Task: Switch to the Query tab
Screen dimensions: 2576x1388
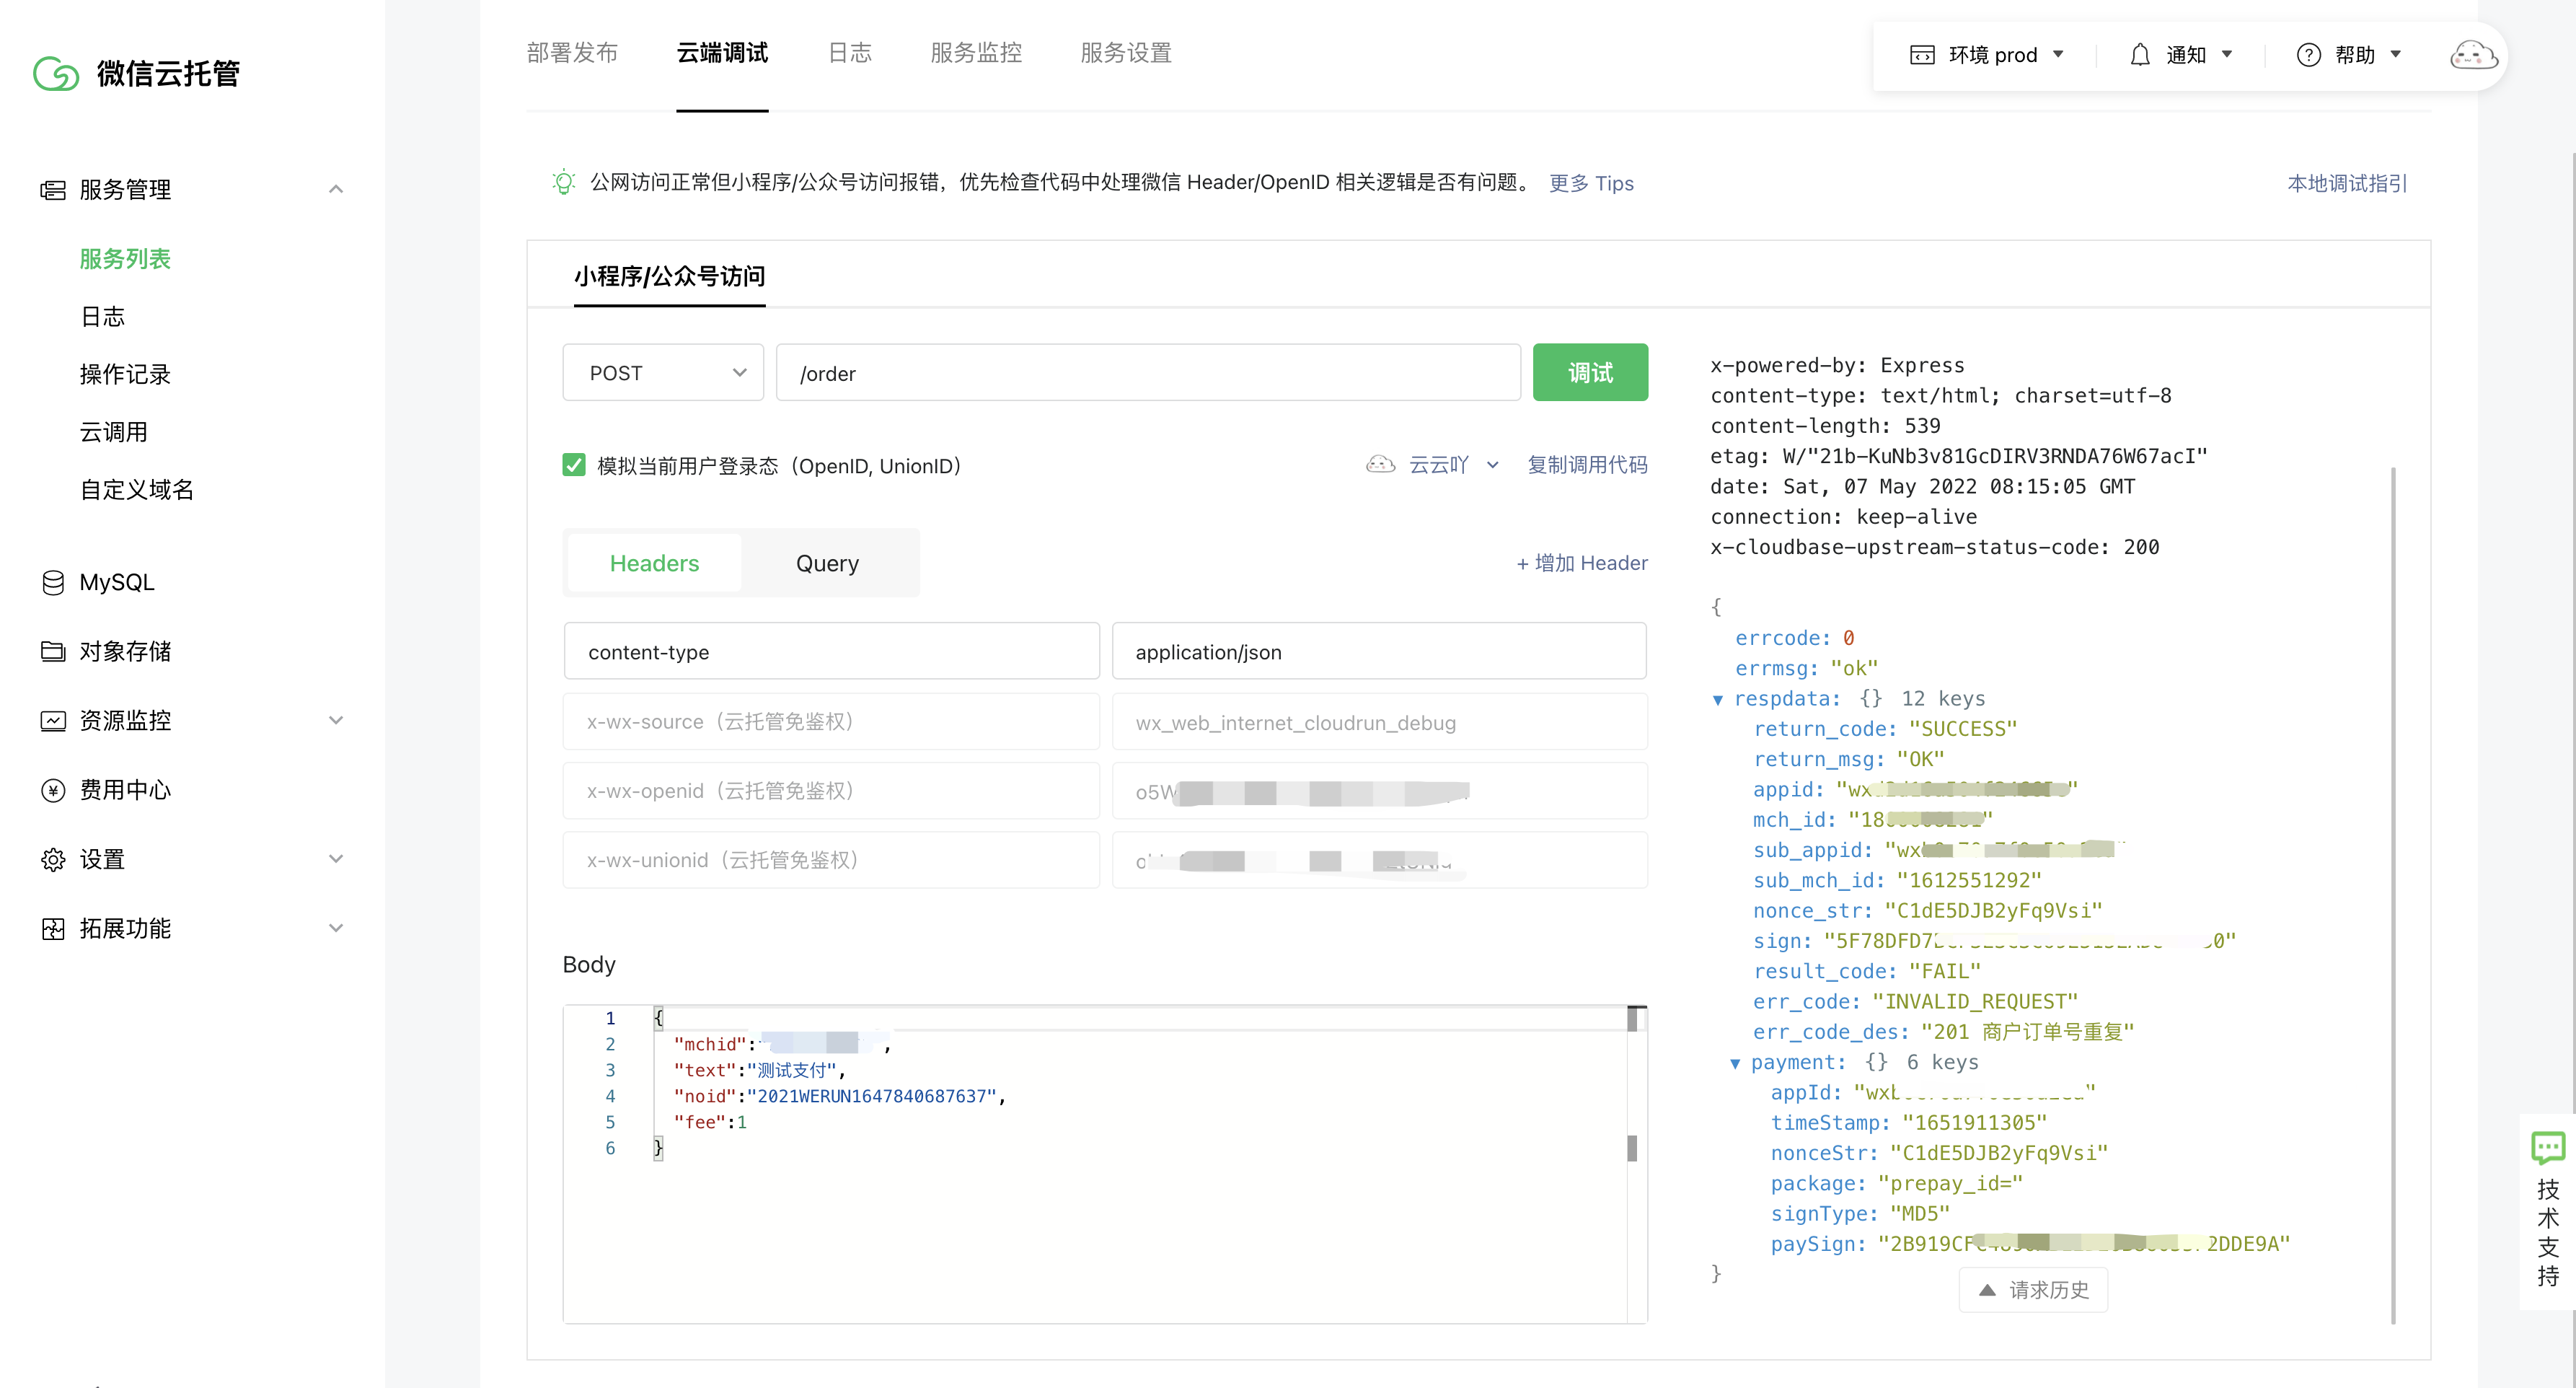Action: (x=827, y=563)
